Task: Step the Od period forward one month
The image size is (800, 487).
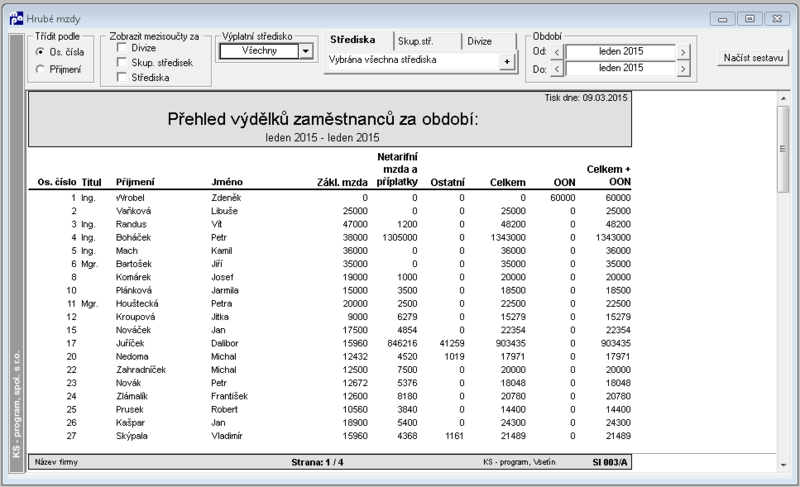Action: pyautogui.click(x=683, y=52)
